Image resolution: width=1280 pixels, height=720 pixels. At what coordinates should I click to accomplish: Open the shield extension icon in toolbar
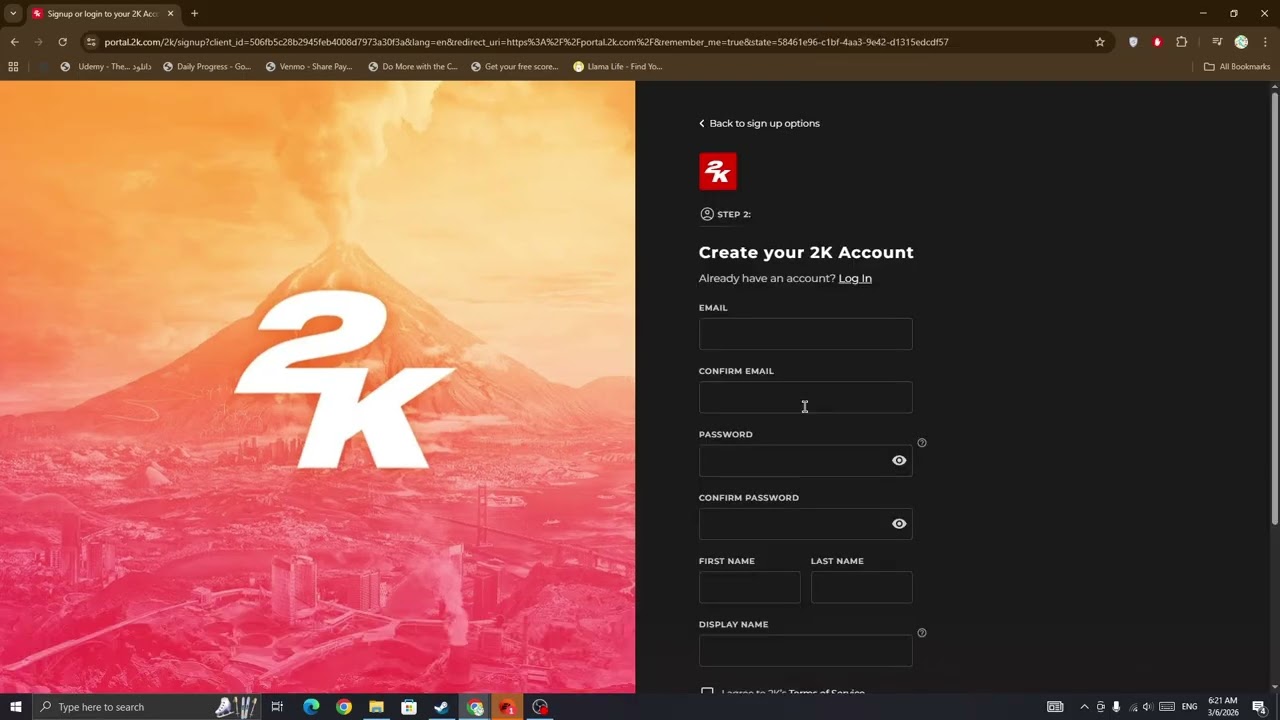click(1133, 42)
